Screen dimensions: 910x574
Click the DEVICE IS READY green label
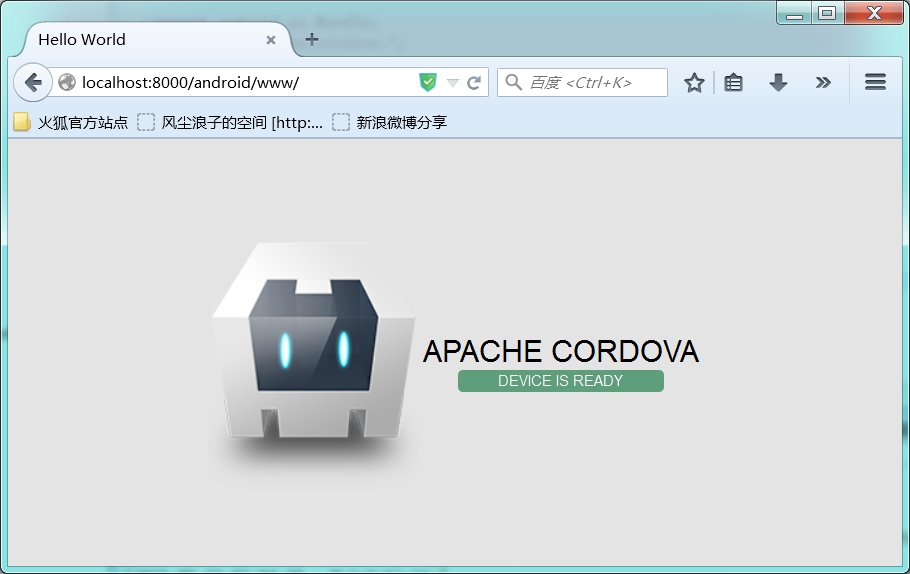tap(561, 381)
